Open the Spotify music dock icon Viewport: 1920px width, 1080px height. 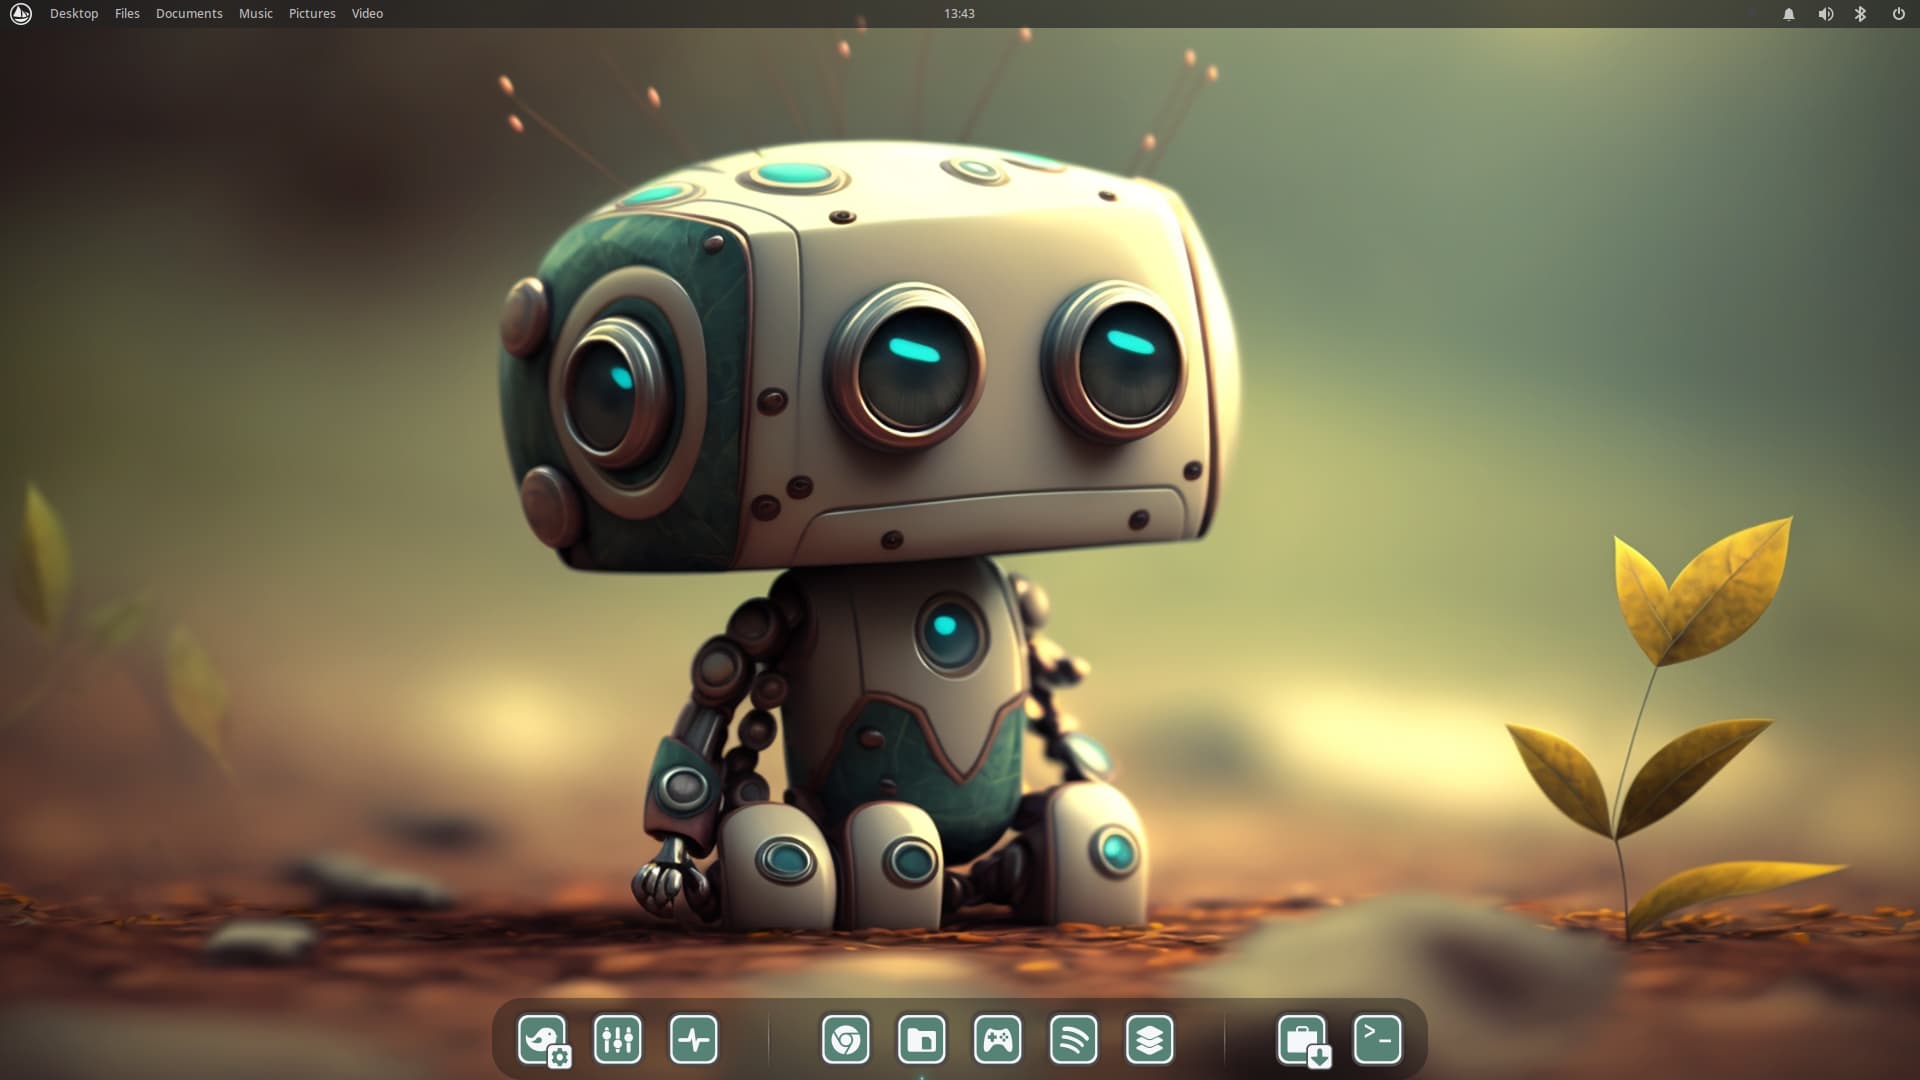(1074, 1040)
